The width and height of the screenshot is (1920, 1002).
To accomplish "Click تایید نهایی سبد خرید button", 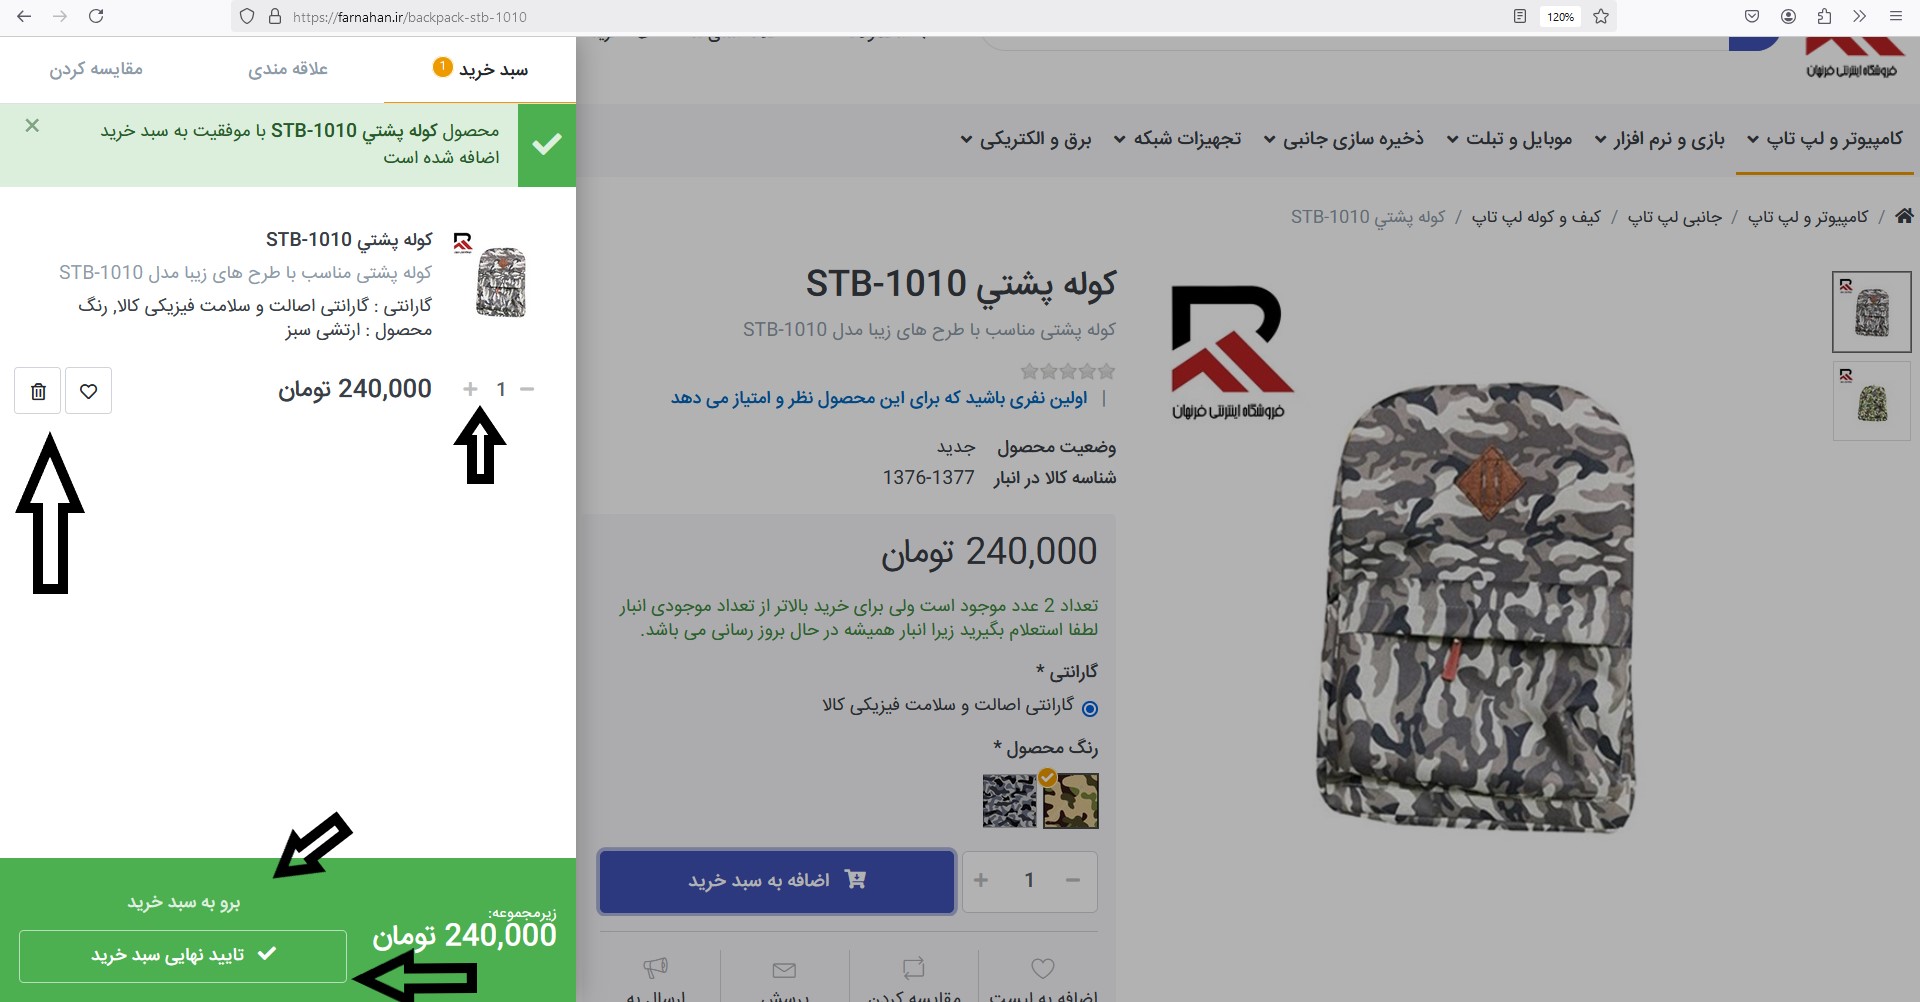I will [183, 955].
